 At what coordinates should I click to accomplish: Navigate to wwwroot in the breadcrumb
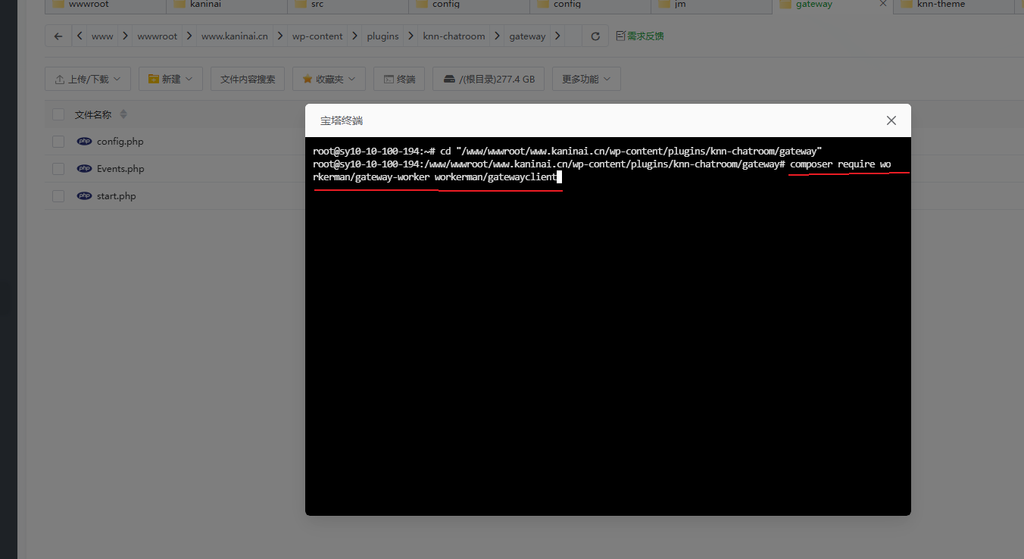pos(157,37)
